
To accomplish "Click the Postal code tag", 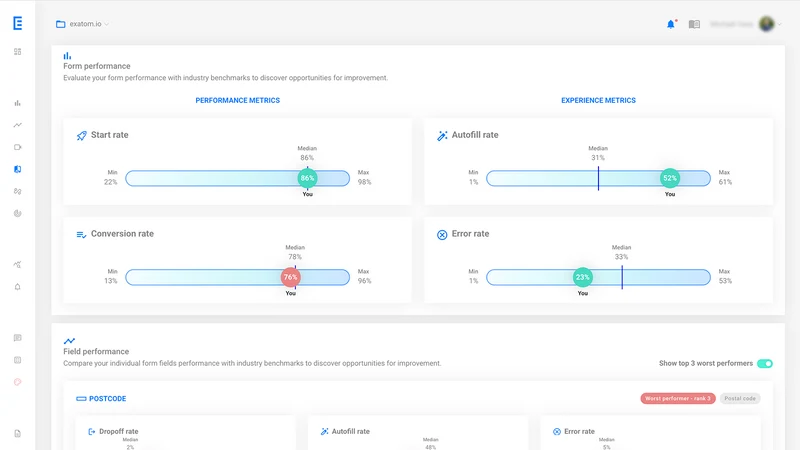I will pos(740,398).
